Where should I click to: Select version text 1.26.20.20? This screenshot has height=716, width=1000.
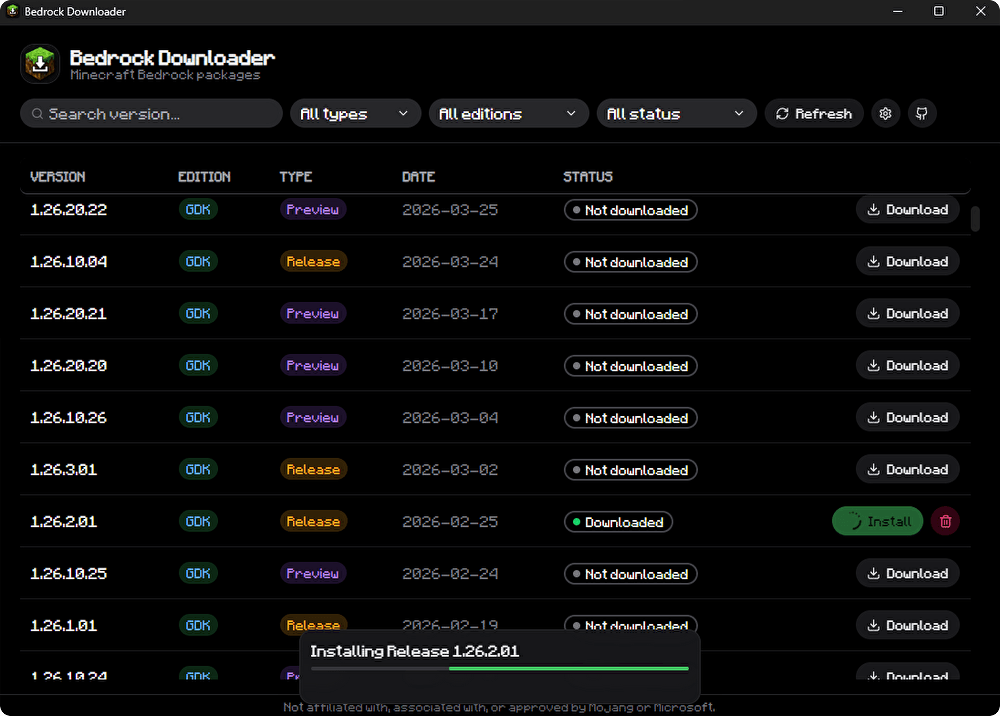[x=69, y=365]
